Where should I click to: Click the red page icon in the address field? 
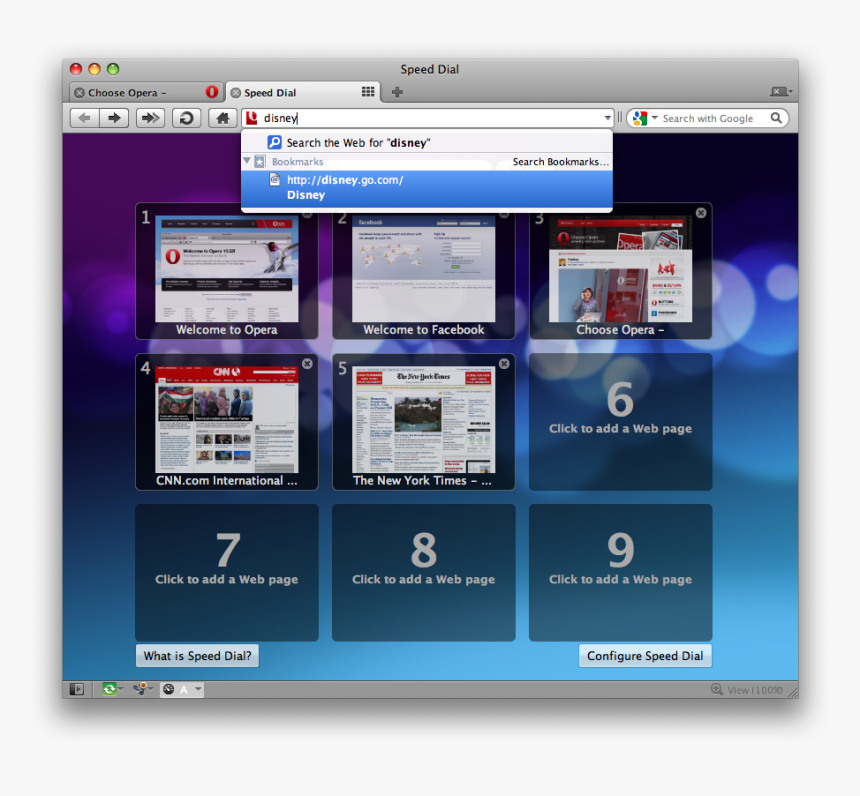point(252,118)
